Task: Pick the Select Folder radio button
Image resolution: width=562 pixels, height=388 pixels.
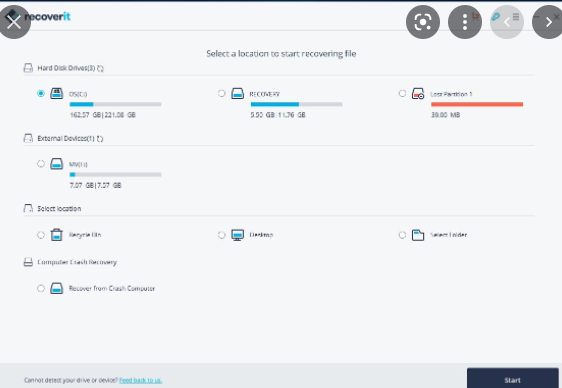Action: click(x=402, y=235)
